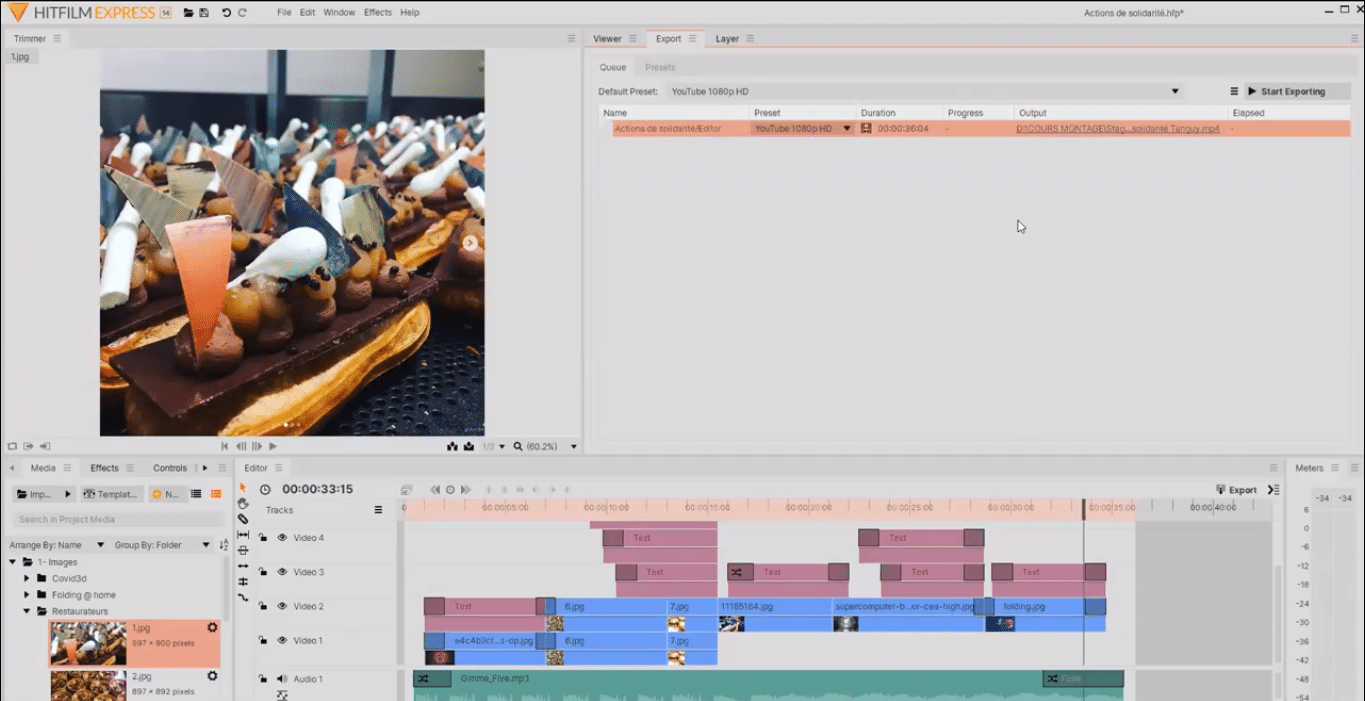The width and height of the screenshot is (1365, 701).
Task: Open a project with the folder icon
Action: 188,13
